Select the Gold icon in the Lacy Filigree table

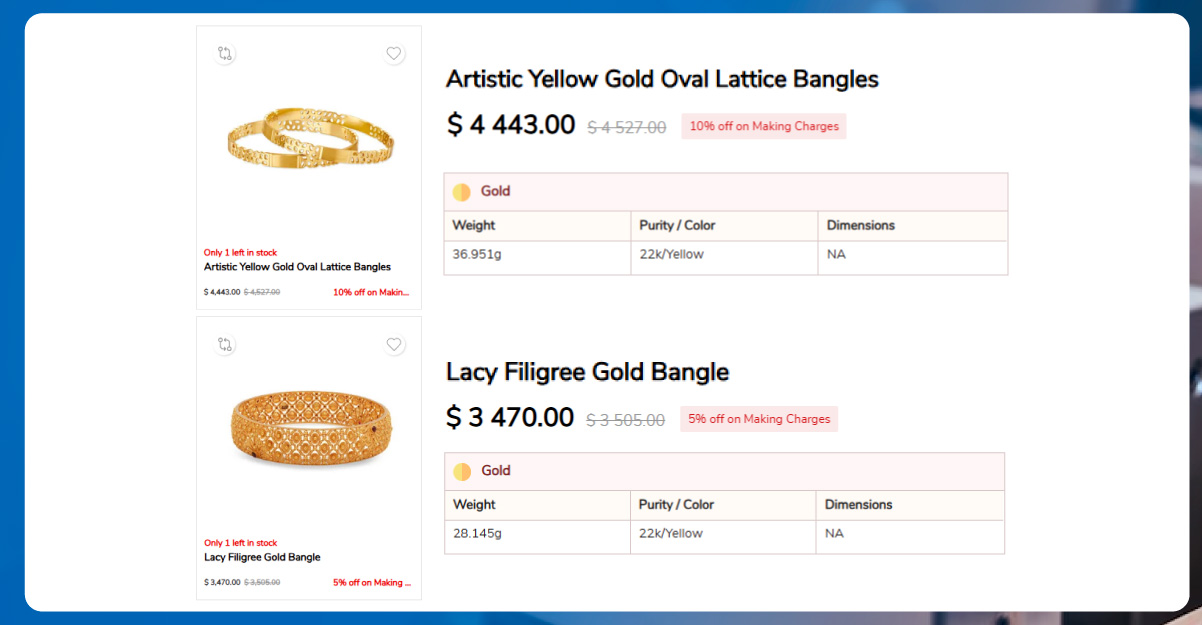[x=462, y=471]
